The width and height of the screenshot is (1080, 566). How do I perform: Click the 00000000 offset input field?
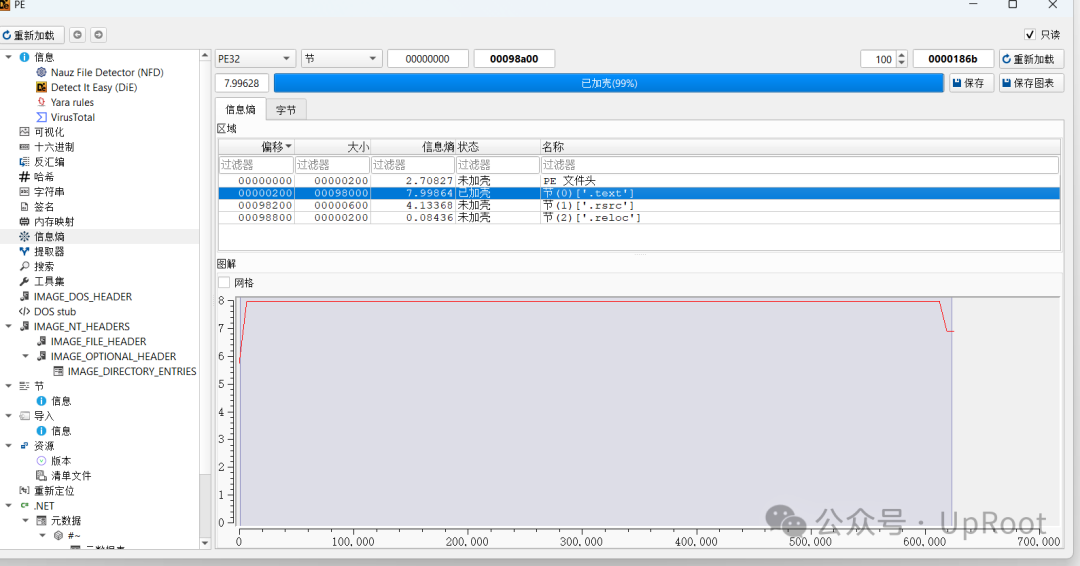(x=428, y=59)
